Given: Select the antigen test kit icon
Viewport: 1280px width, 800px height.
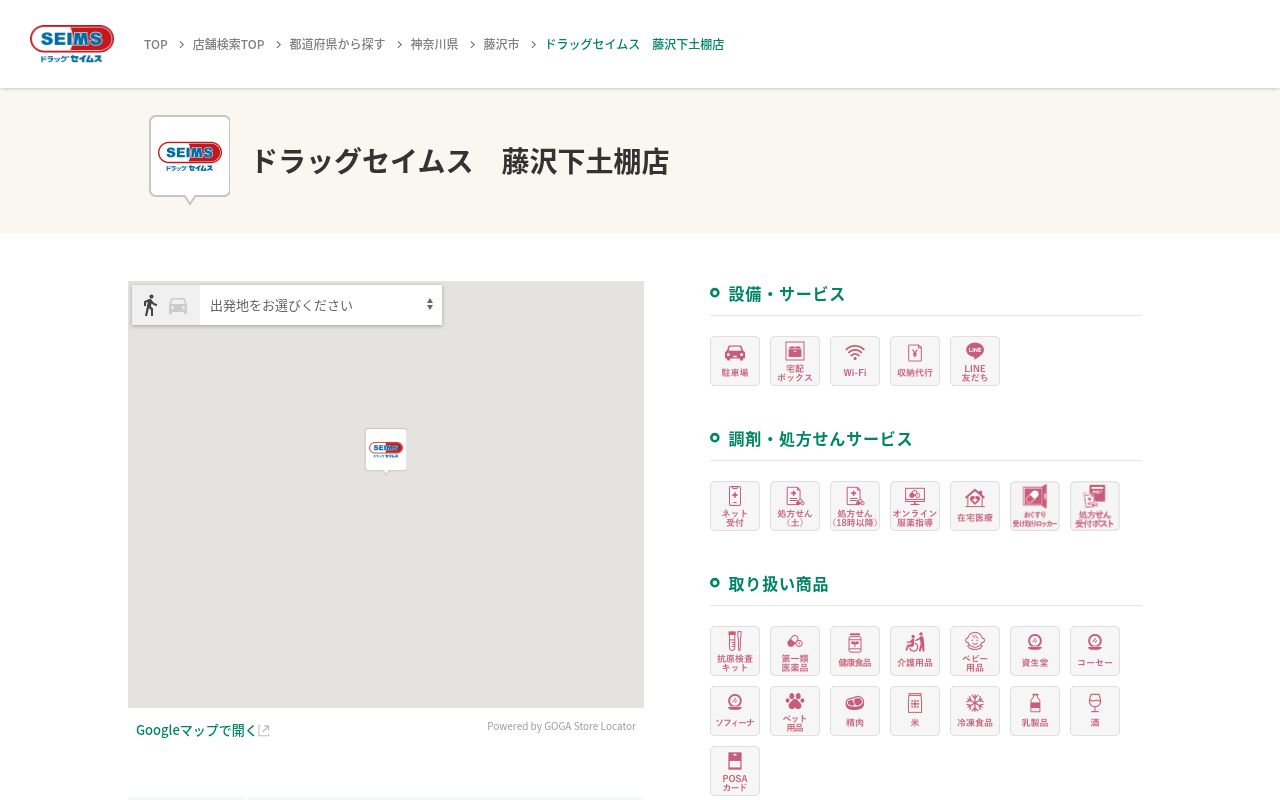Looking at the screenshot, I should (735, 651).
